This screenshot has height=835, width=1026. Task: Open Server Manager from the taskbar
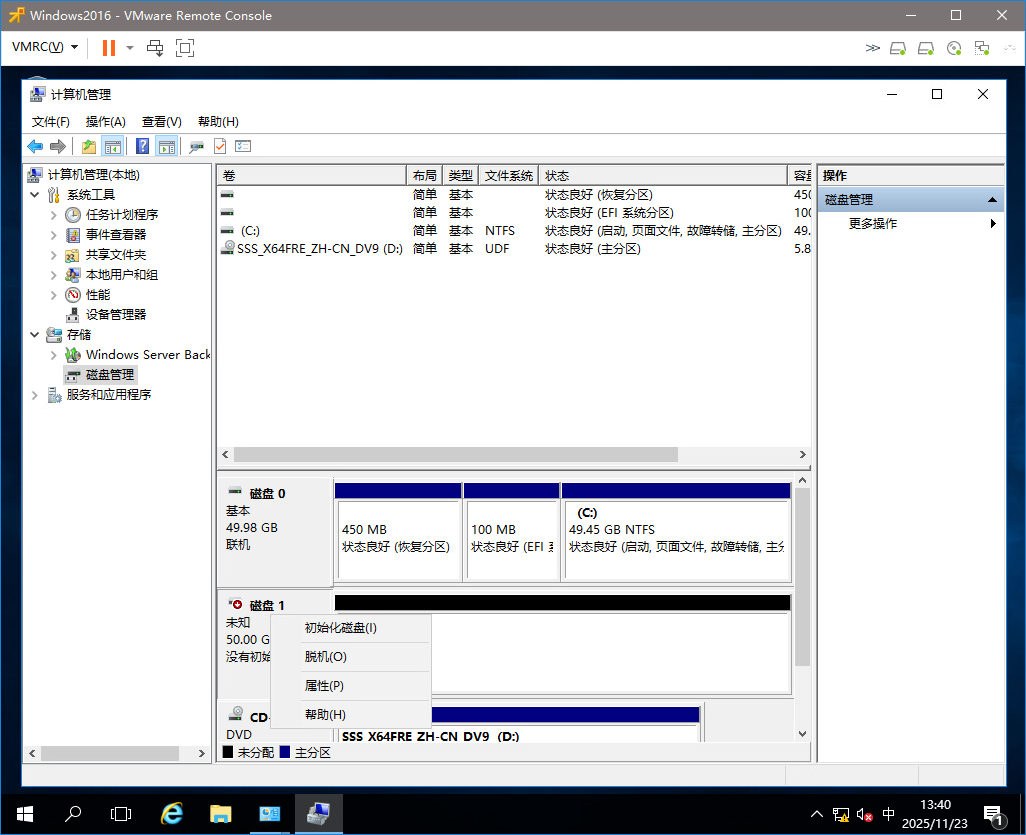pos(270,814)
